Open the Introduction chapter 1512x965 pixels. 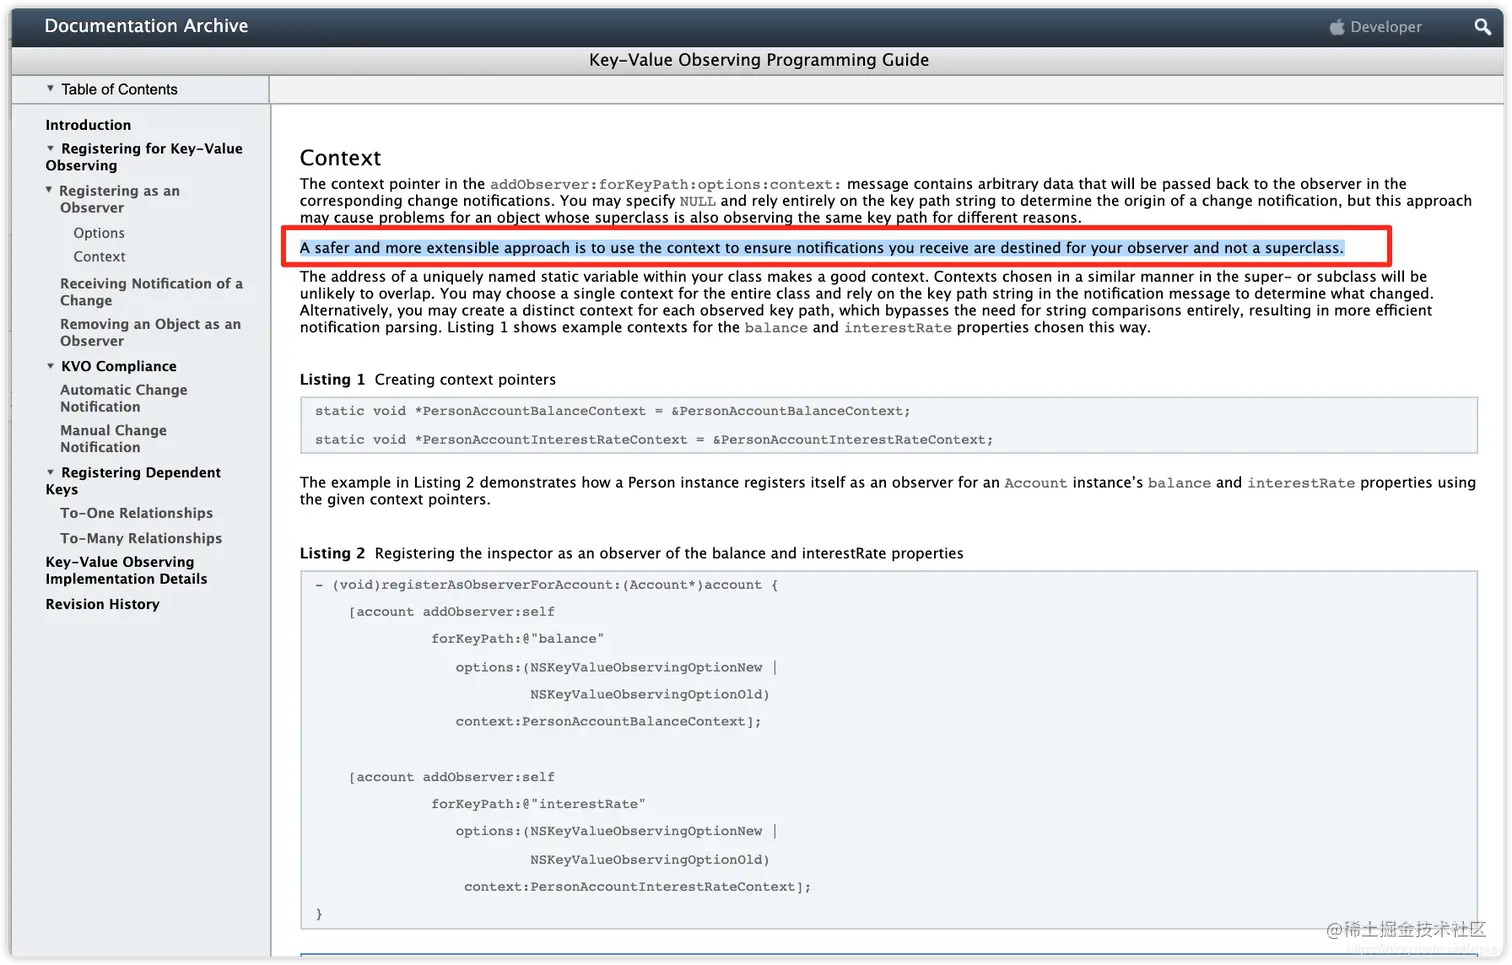pos(88,125)
